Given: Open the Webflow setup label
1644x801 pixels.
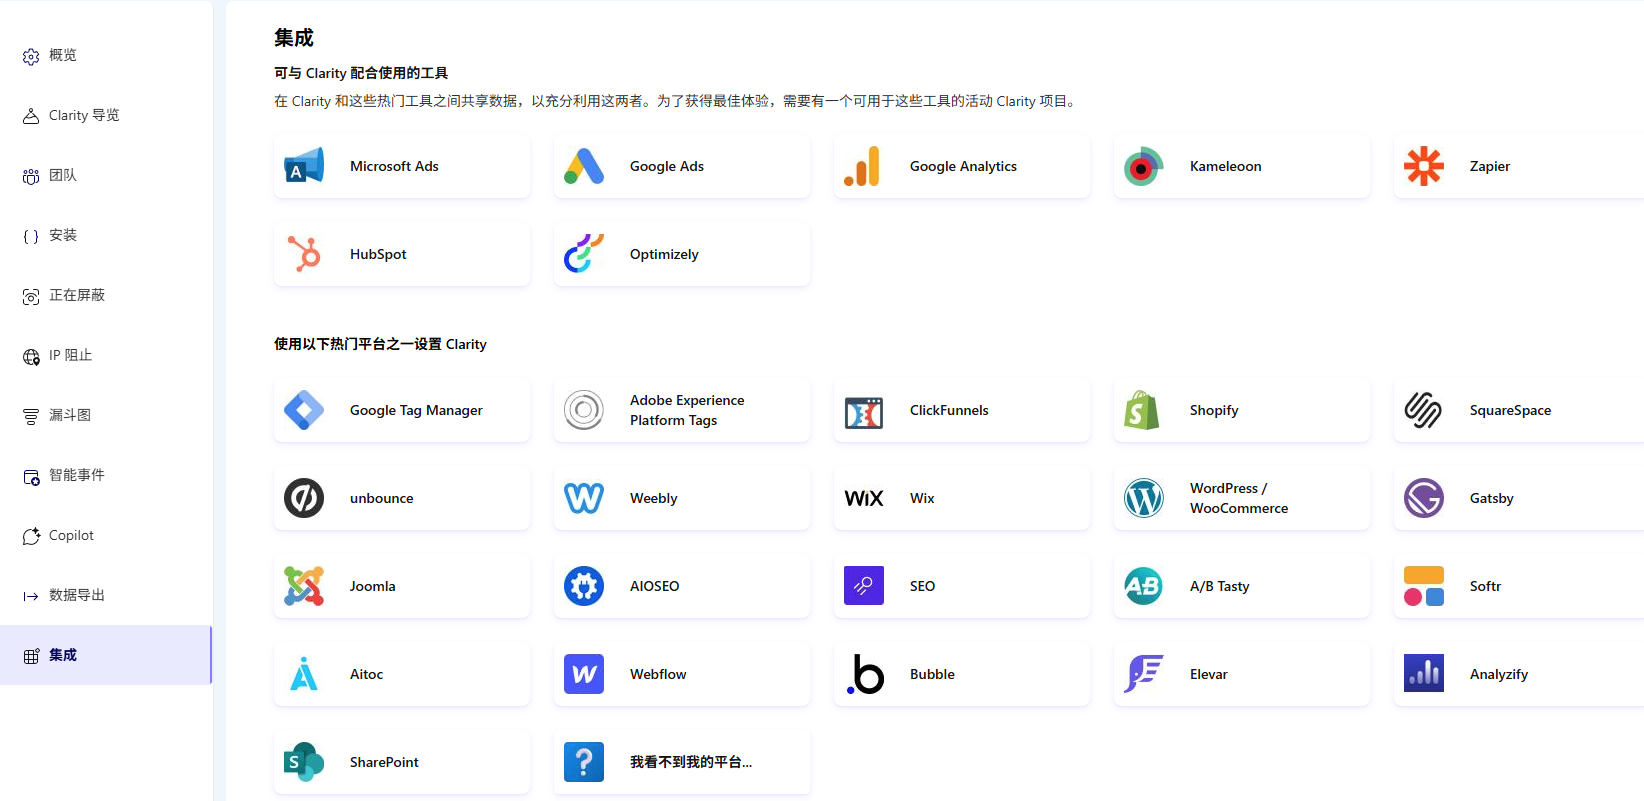Looking at the screenshot, I should (658, 674).
